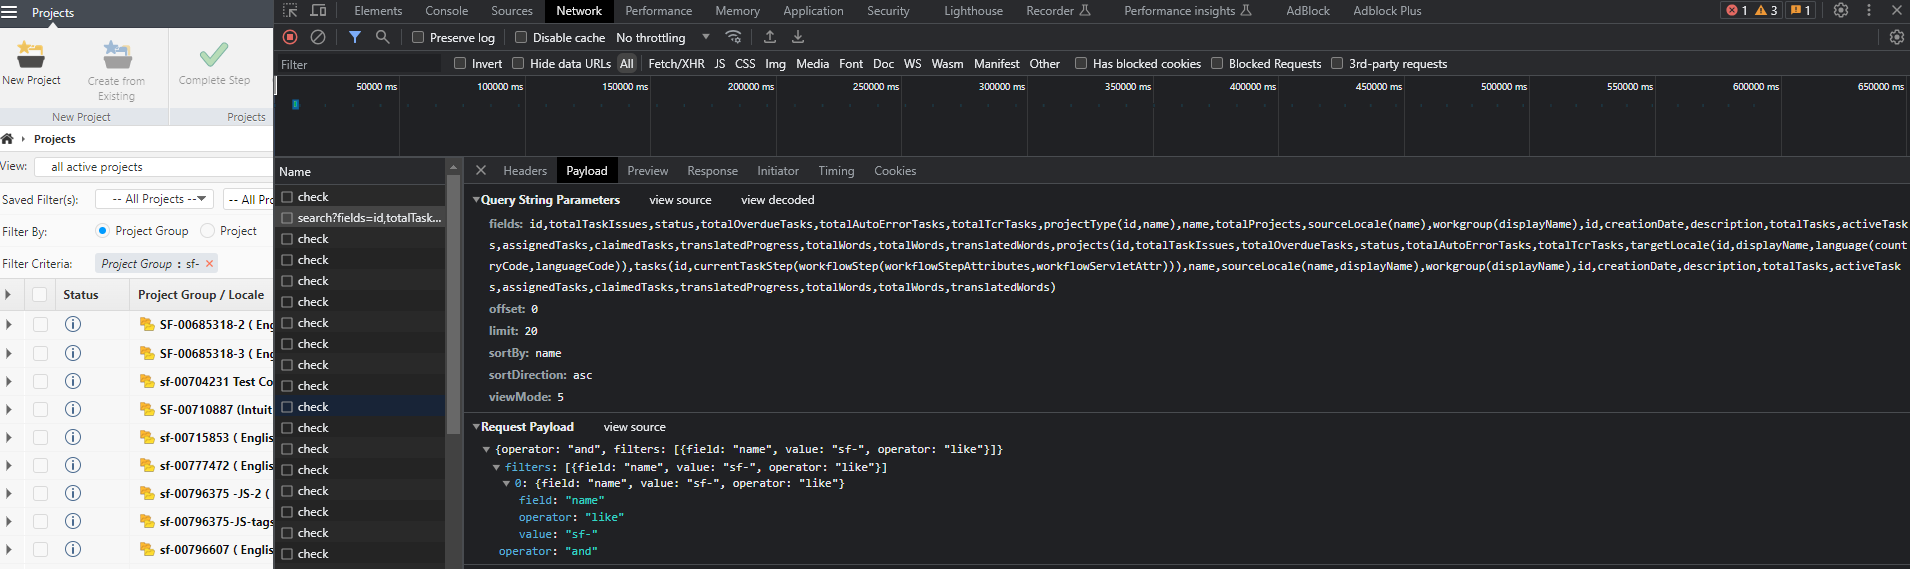Click view source for query string

pos(680,200)
